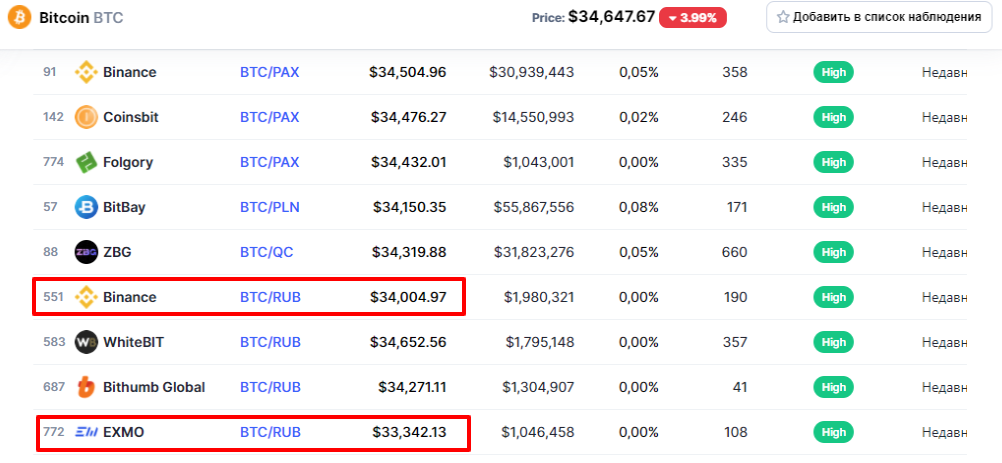The height and width of the screenshot is (463, 1002).
Task: Click the High badge in the Folgory row
Action: pyautogui.click(x=833, y=162)
